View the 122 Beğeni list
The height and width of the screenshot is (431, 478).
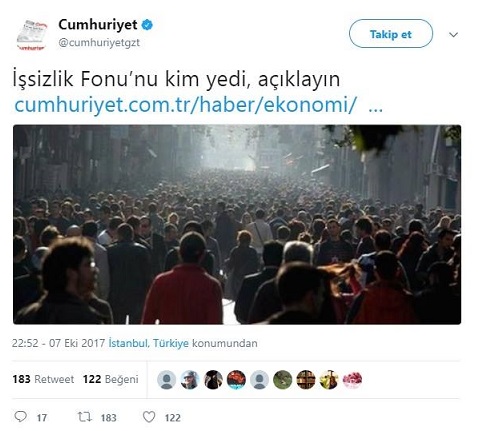coord(111,379)
